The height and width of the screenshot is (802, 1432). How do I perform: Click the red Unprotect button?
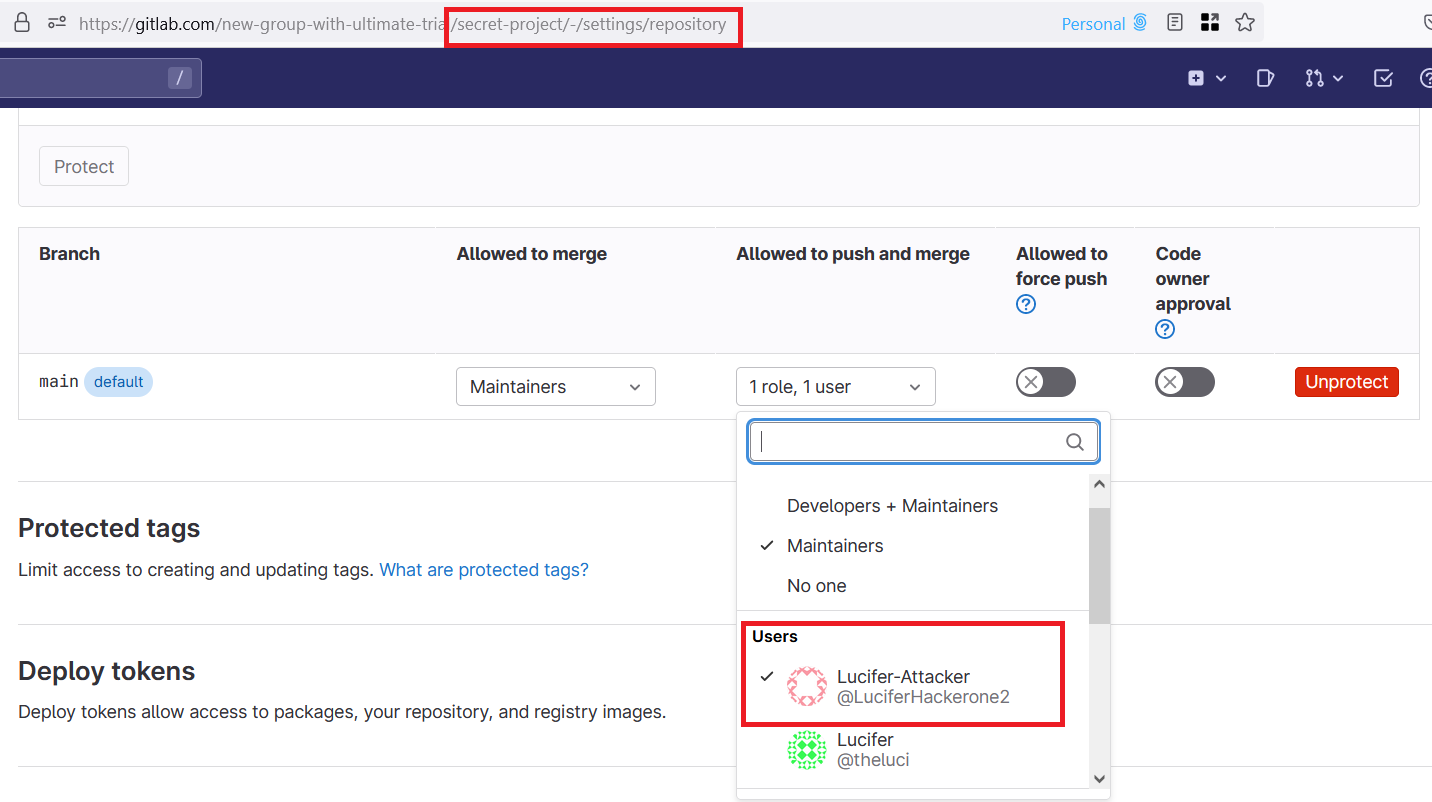[x=1346, y=382]
